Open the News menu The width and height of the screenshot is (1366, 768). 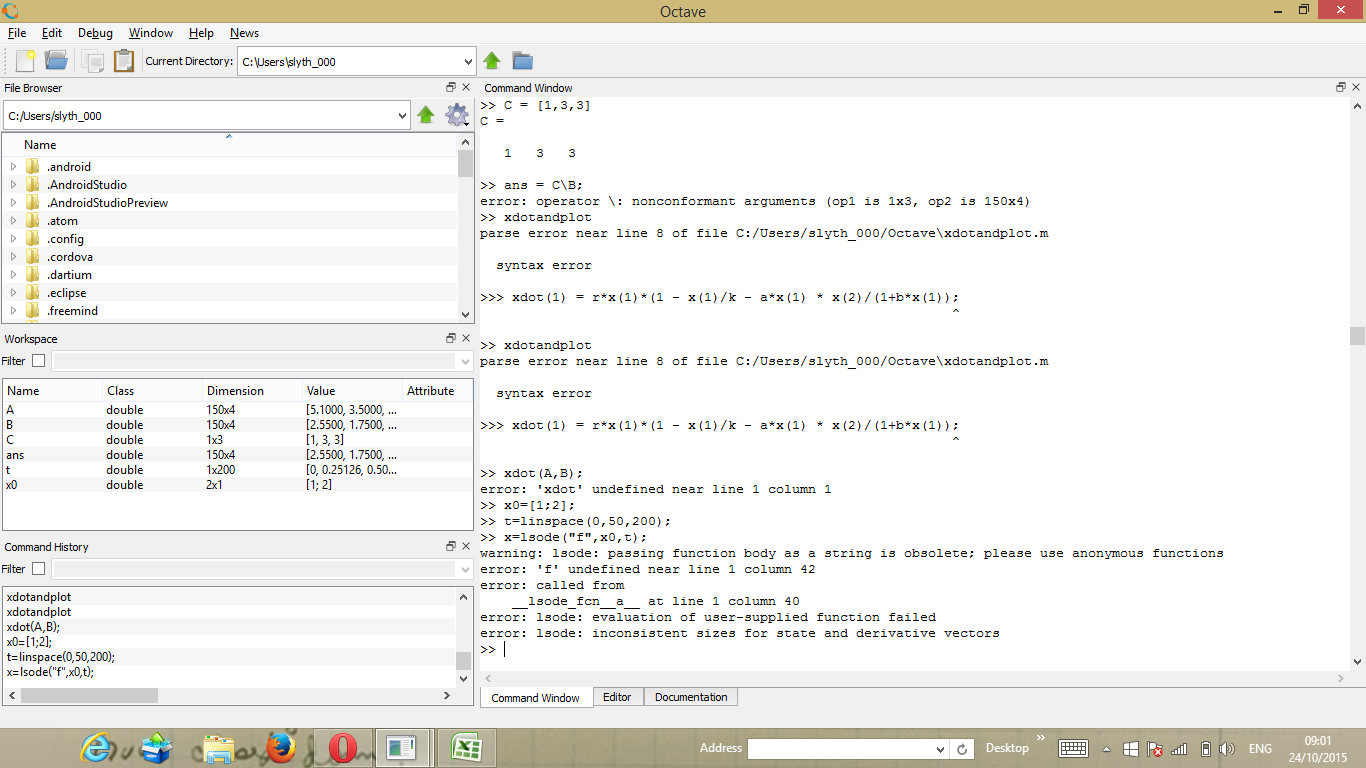244,33
